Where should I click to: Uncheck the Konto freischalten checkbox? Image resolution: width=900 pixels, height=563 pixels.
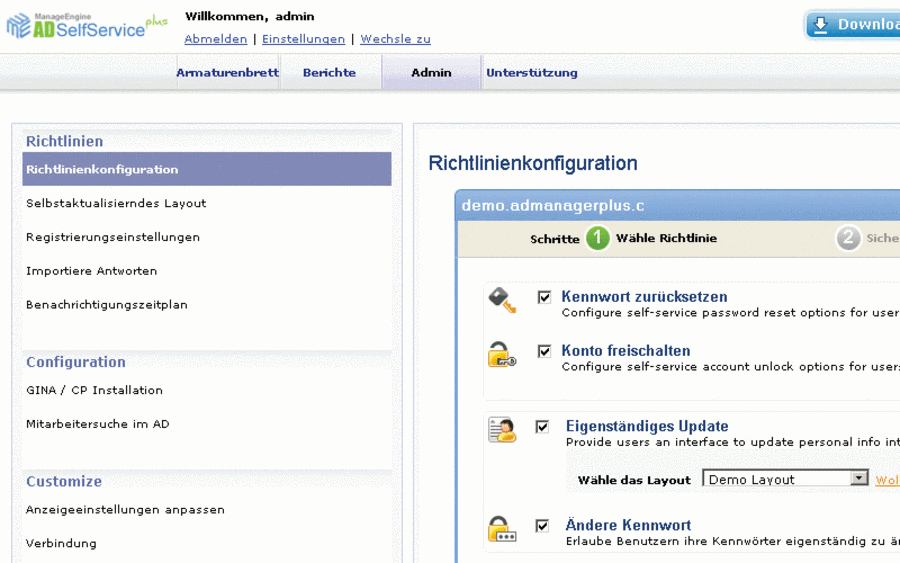[x=544, y=351]
